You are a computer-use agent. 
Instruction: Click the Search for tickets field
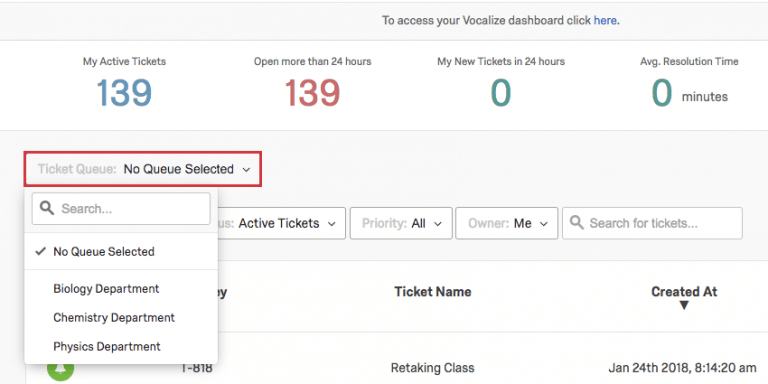[652, 223]
